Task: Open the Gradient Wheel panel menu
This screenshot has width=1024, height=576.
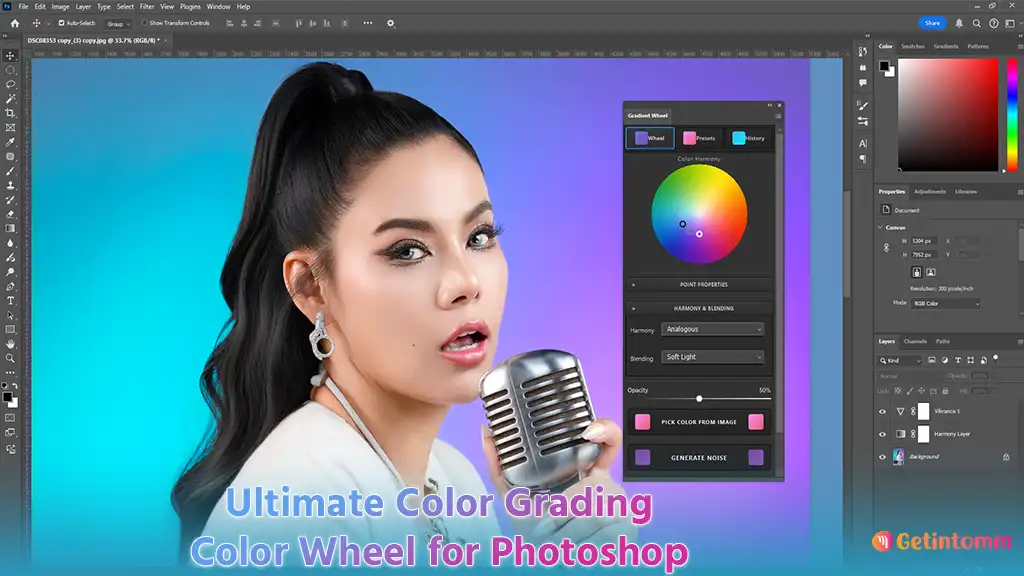Action: 778,116
